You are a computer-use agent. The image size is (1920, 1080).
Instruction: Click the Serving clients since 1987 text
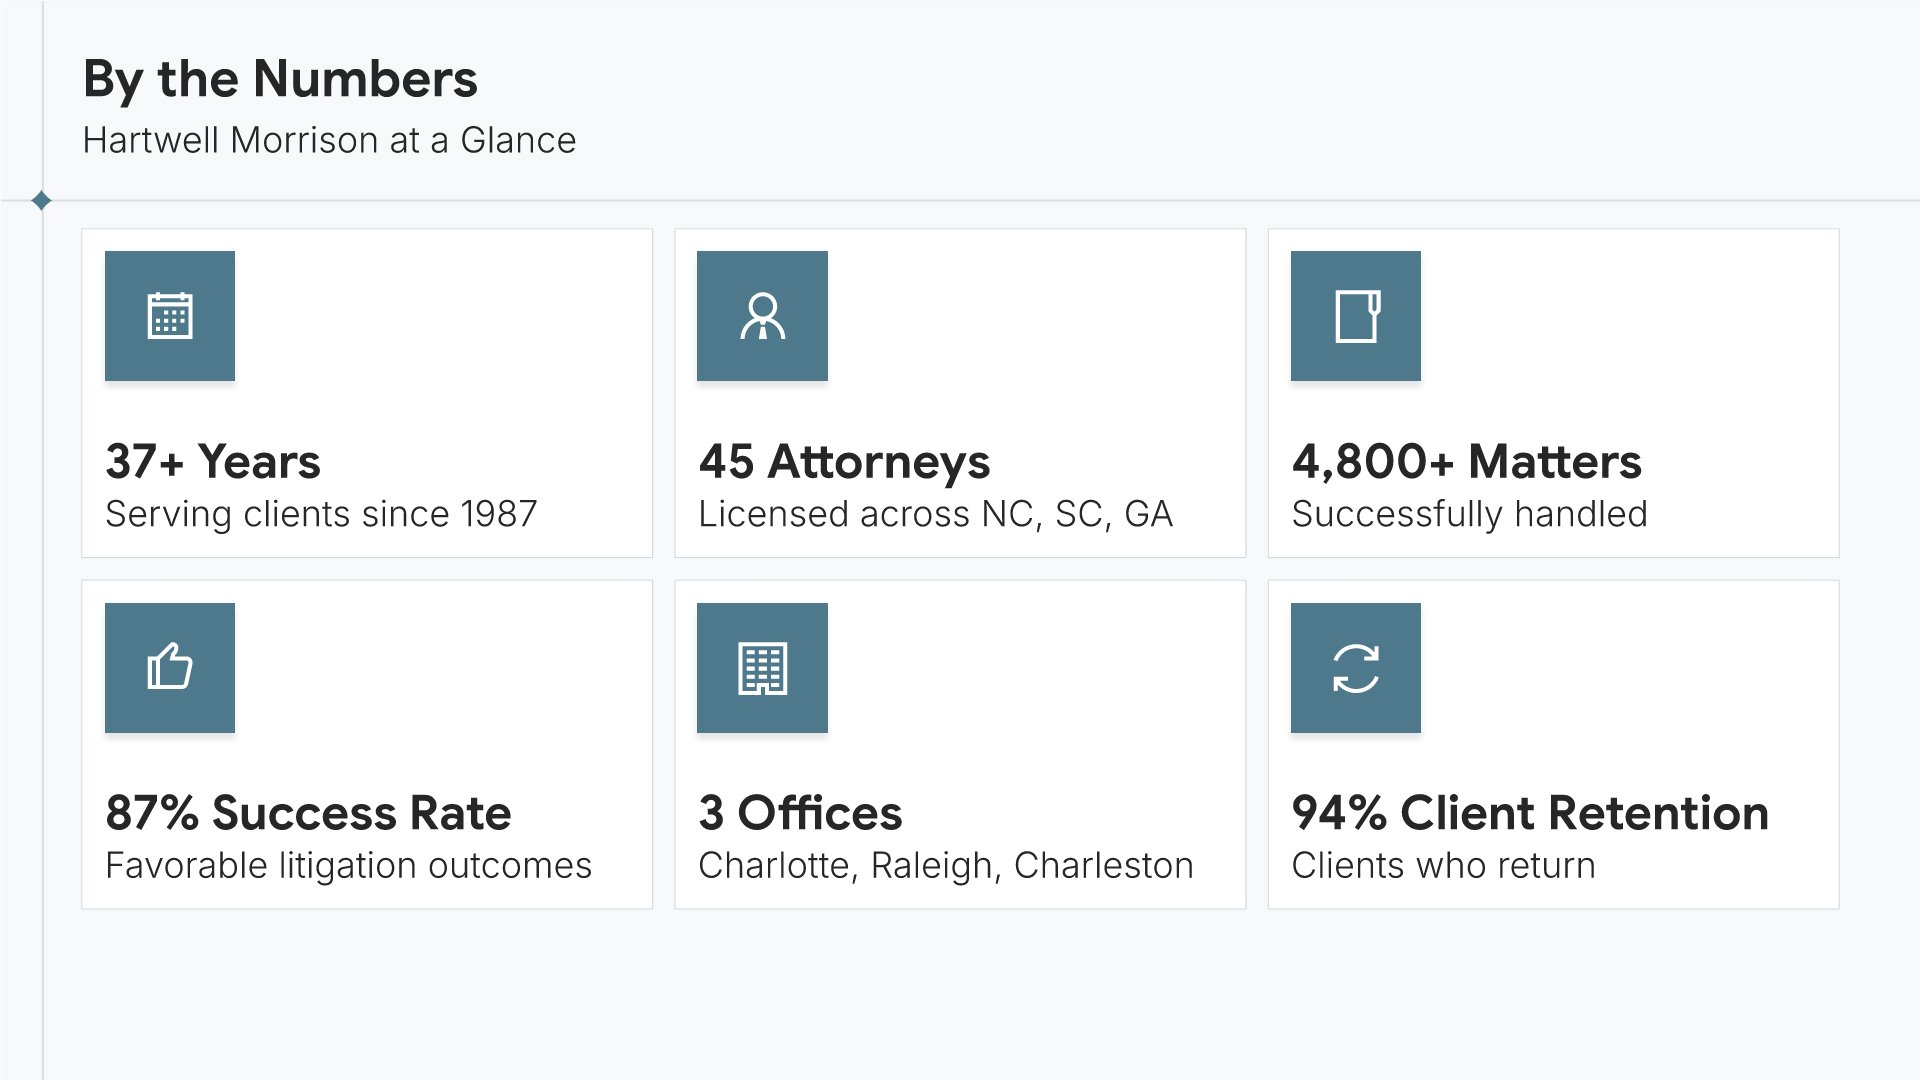[321, 514]
